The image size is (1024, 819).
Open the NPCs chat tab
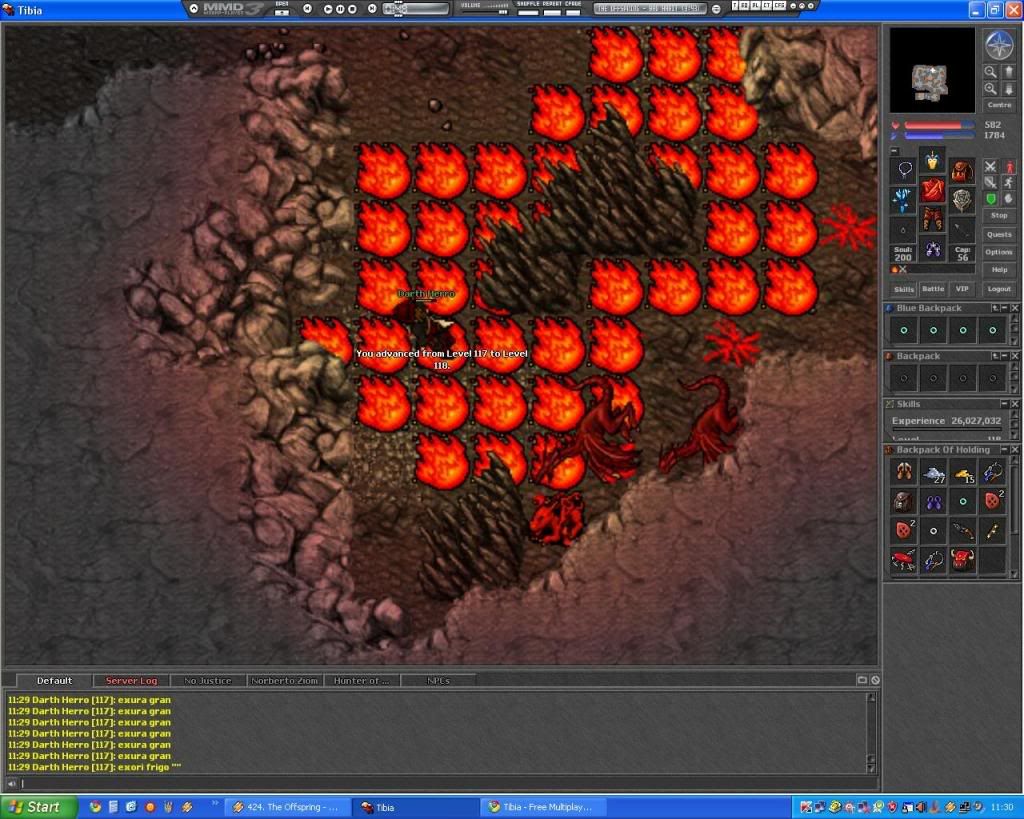tap(438, 681)
